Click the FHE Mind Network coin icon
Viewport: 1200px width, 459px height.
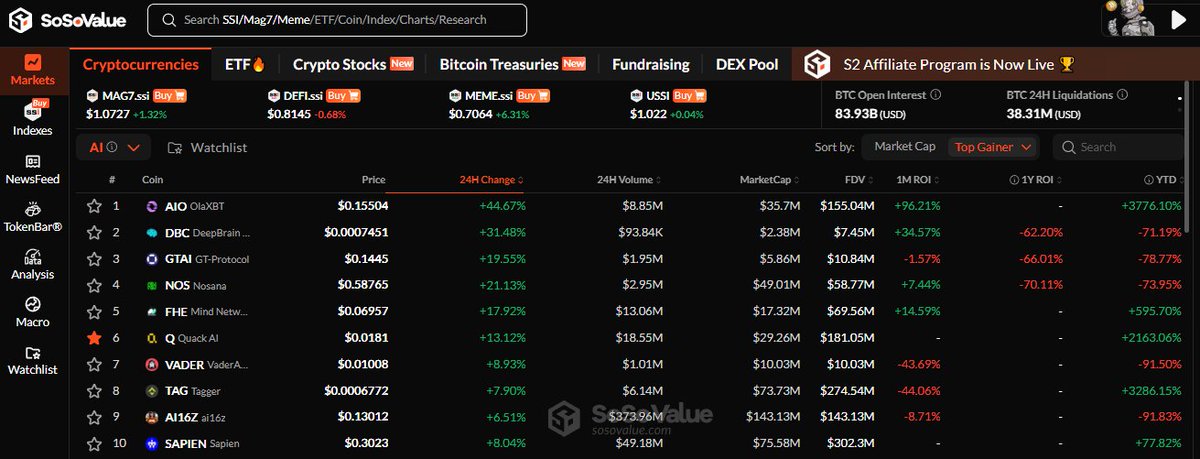(152, 311)
